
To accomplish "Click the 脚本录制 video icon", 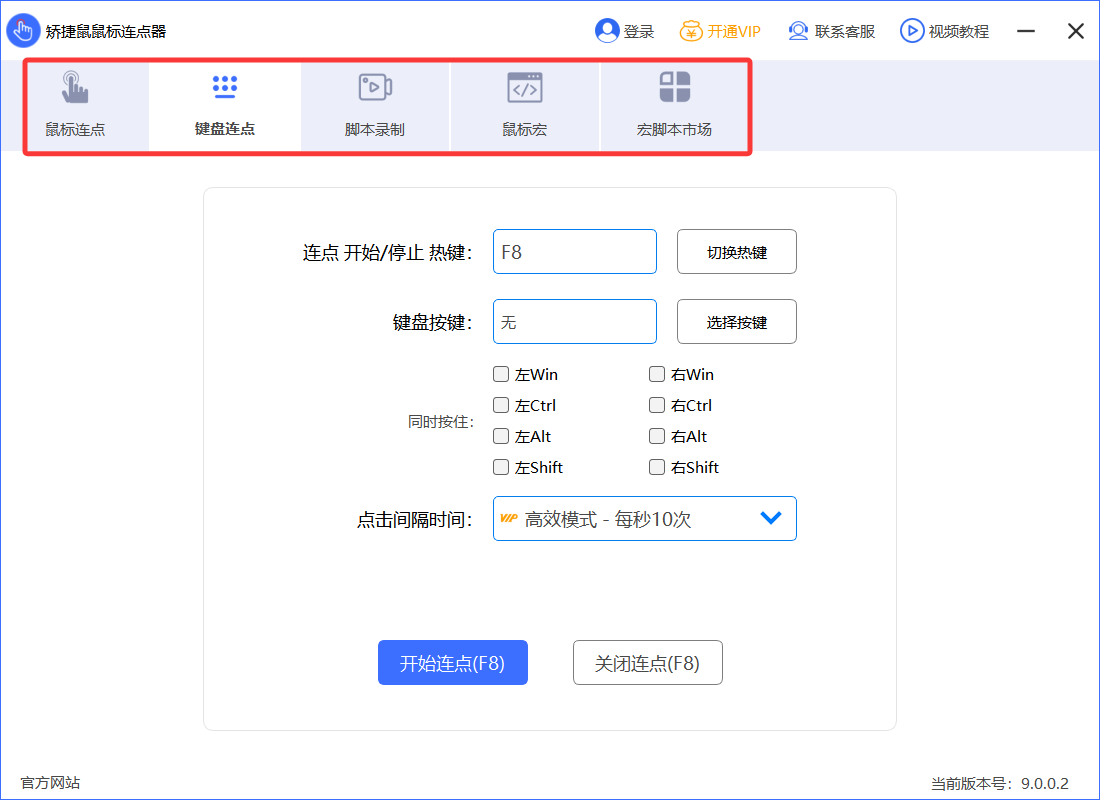I will (x=375, y=87).
